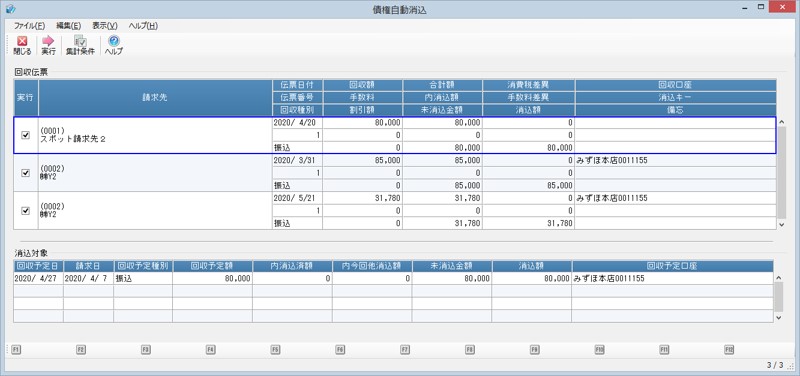
Task: Click scroll up arrow of 回収伝票 list
Action: tap(781, 122)
